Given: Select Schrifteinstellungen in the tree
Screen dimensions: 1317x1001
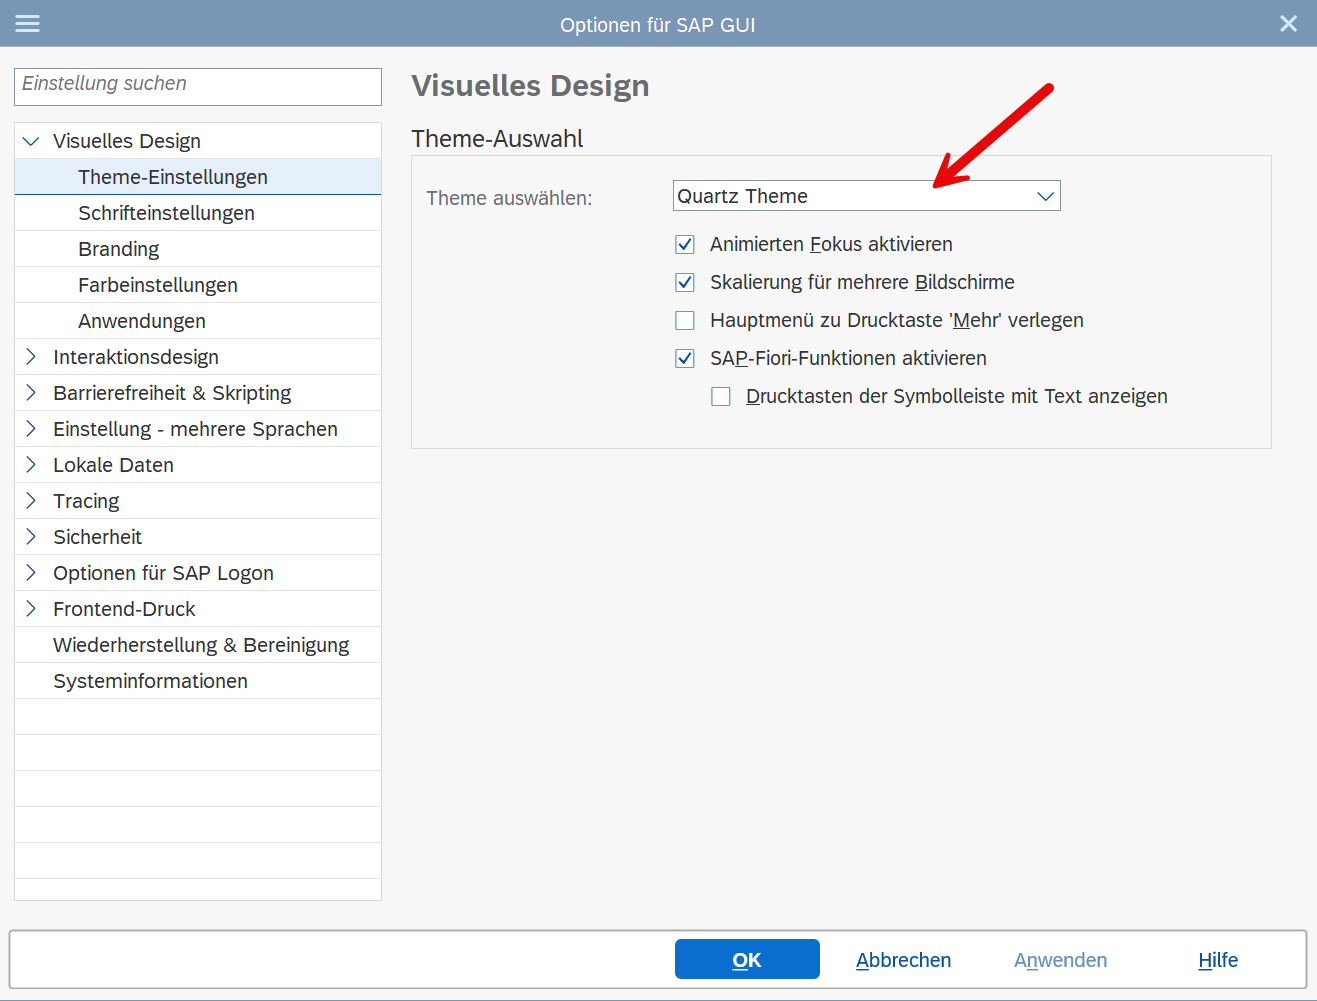Looking at the screenshot, I should [166, 213].
